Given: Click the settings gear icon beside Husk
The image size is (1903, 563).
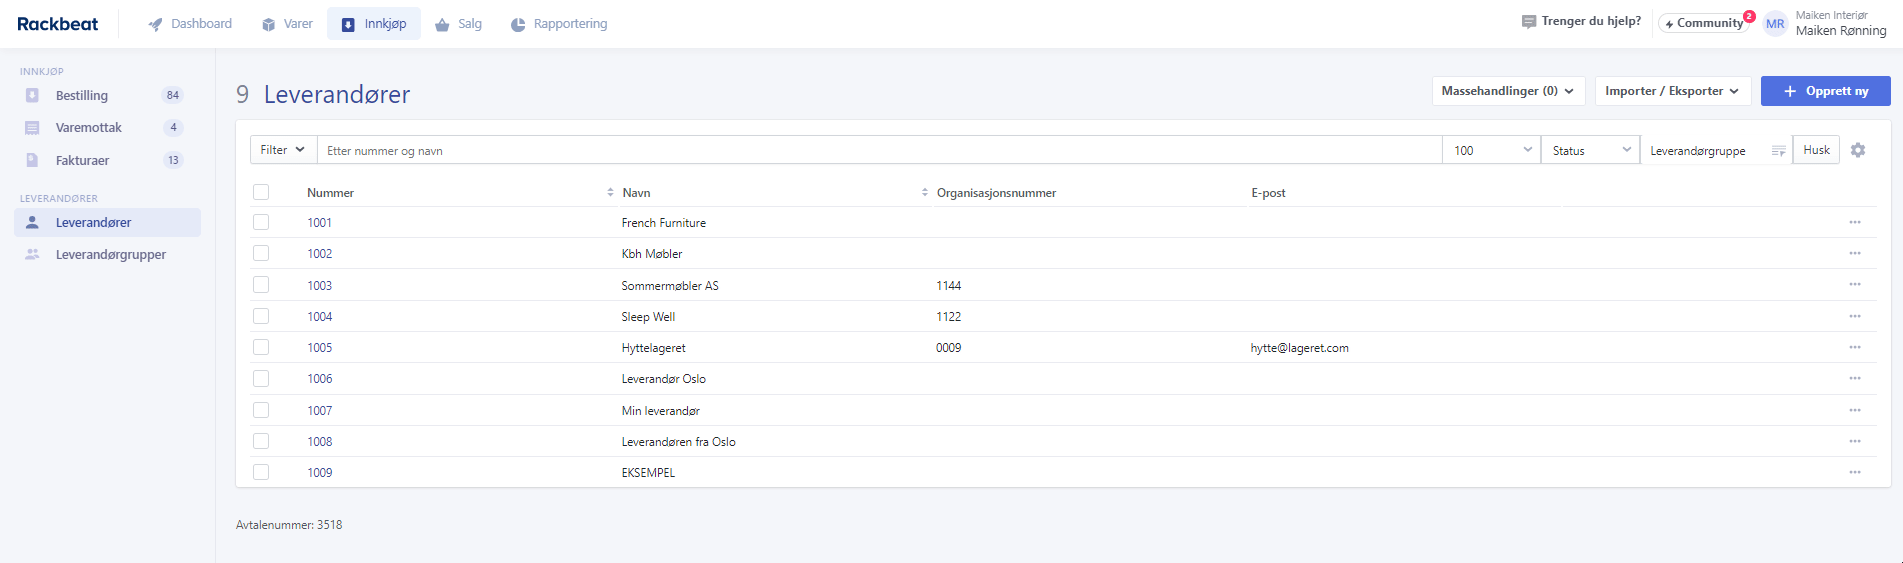Looking at the screenshot, I should coord(1858,150).
